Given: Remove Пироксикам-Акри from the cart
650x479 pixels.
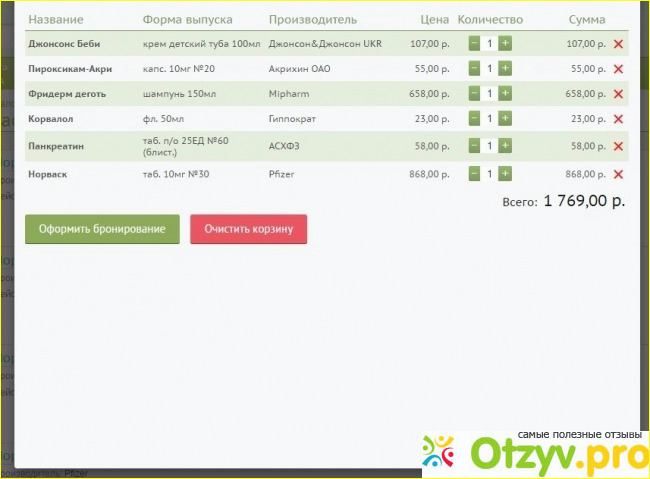Looking at the screenshot, I should pos(618,69).
